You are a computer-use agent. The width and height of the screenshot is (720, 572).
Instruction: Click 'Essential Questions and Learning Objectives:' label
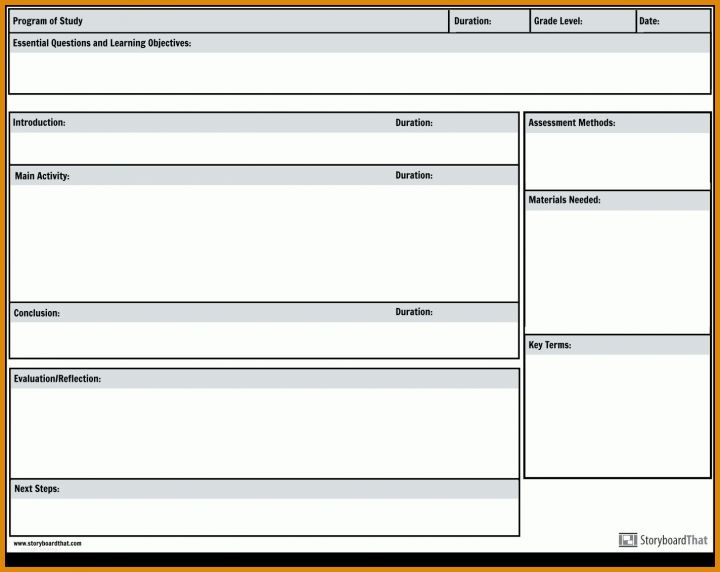coord(102,43)
